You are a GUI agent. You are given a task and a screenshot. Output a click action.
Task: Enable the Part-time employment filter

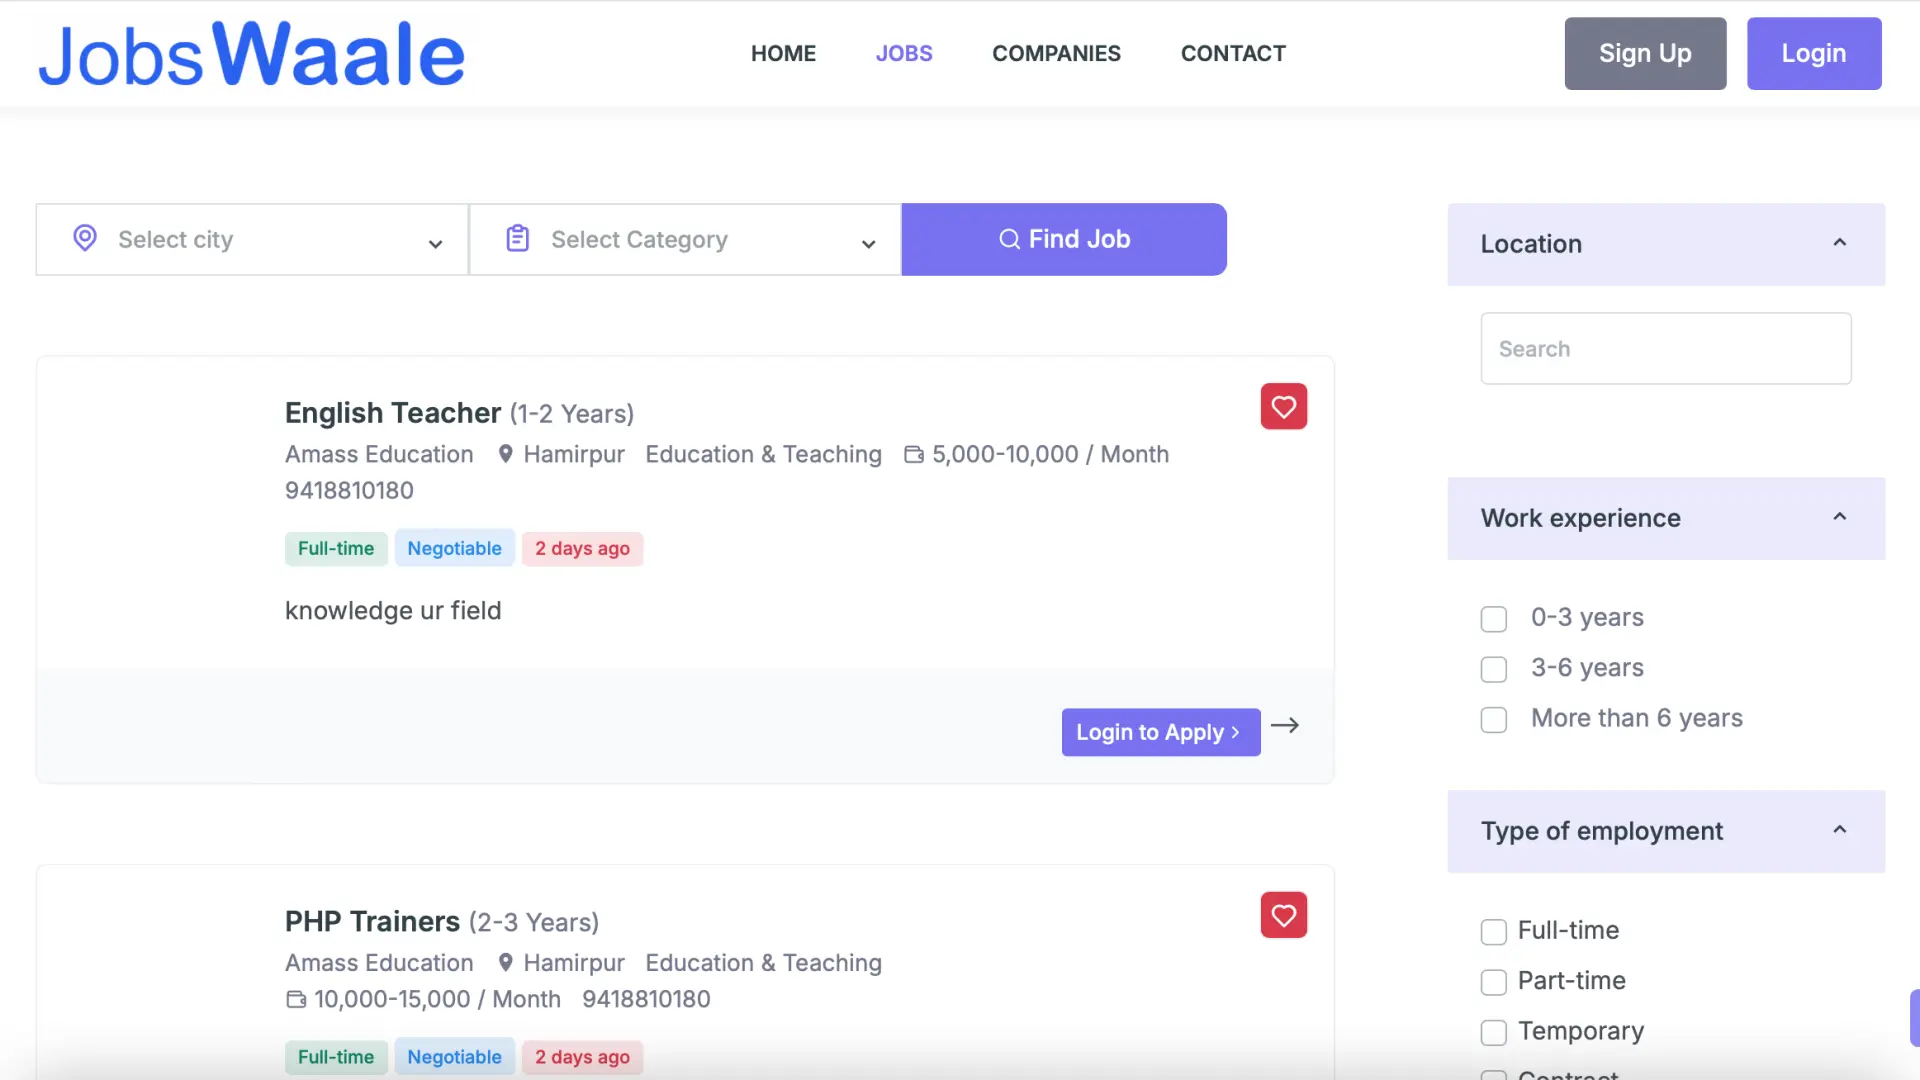[1493, 982]
